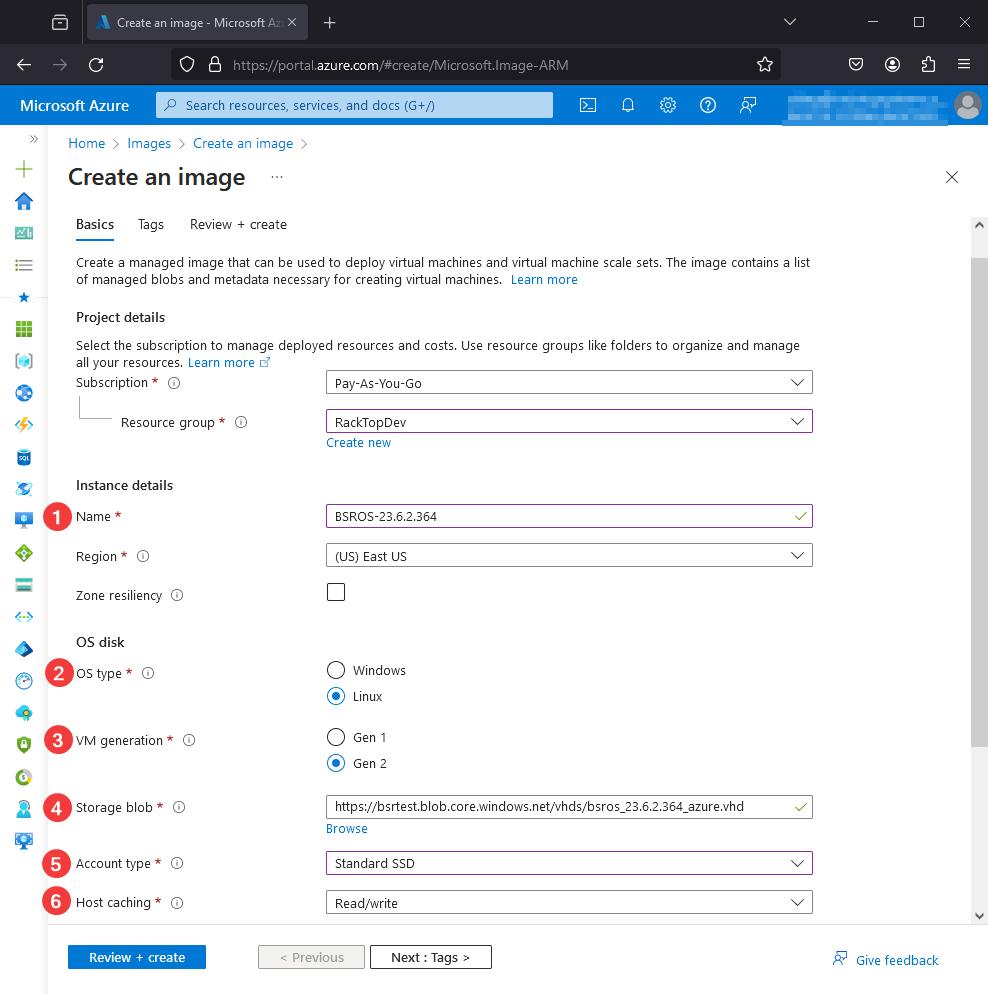Image resolution: width=988 pixels, height=994 pixels.
Task: Go to Home using the sidebar house icon
Action: click(x=22, y=201)
